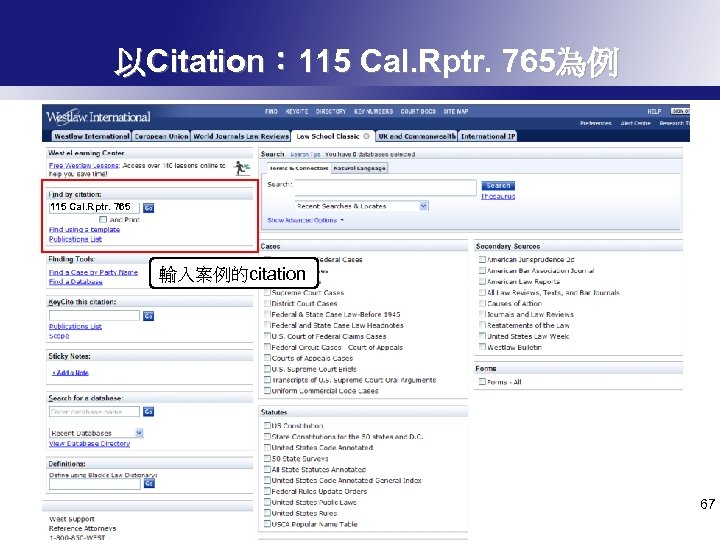Open Free Westlaw Lessons link
This screenshot has height=540, width=720.
point(84,165)
